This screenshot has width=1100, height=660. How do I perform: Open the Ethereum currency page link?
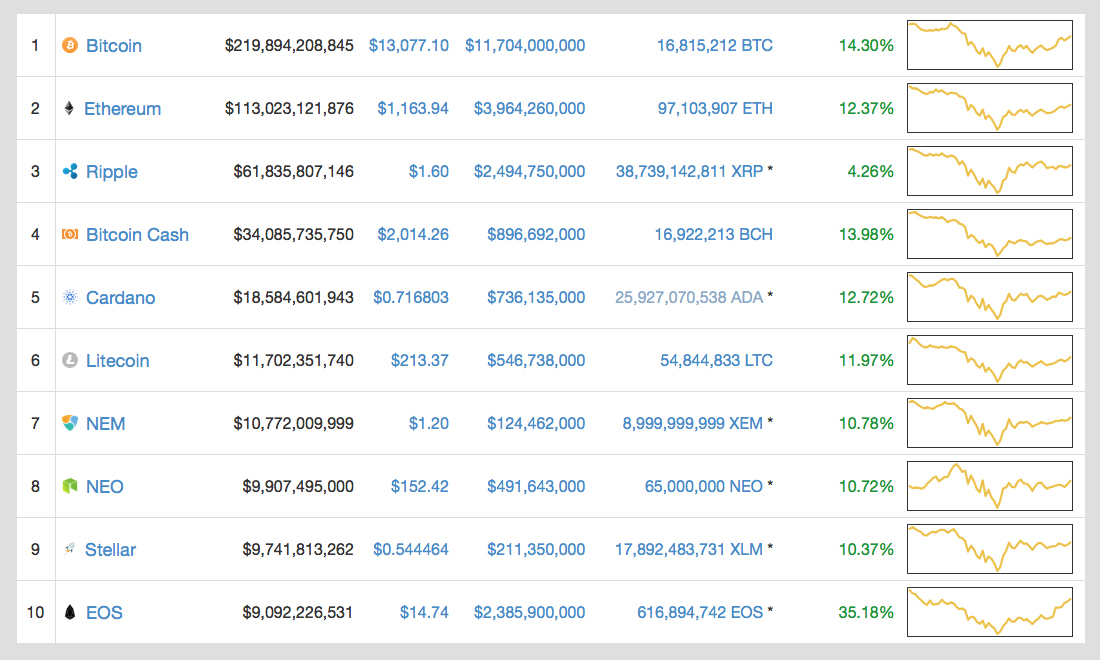coord(122,109)
